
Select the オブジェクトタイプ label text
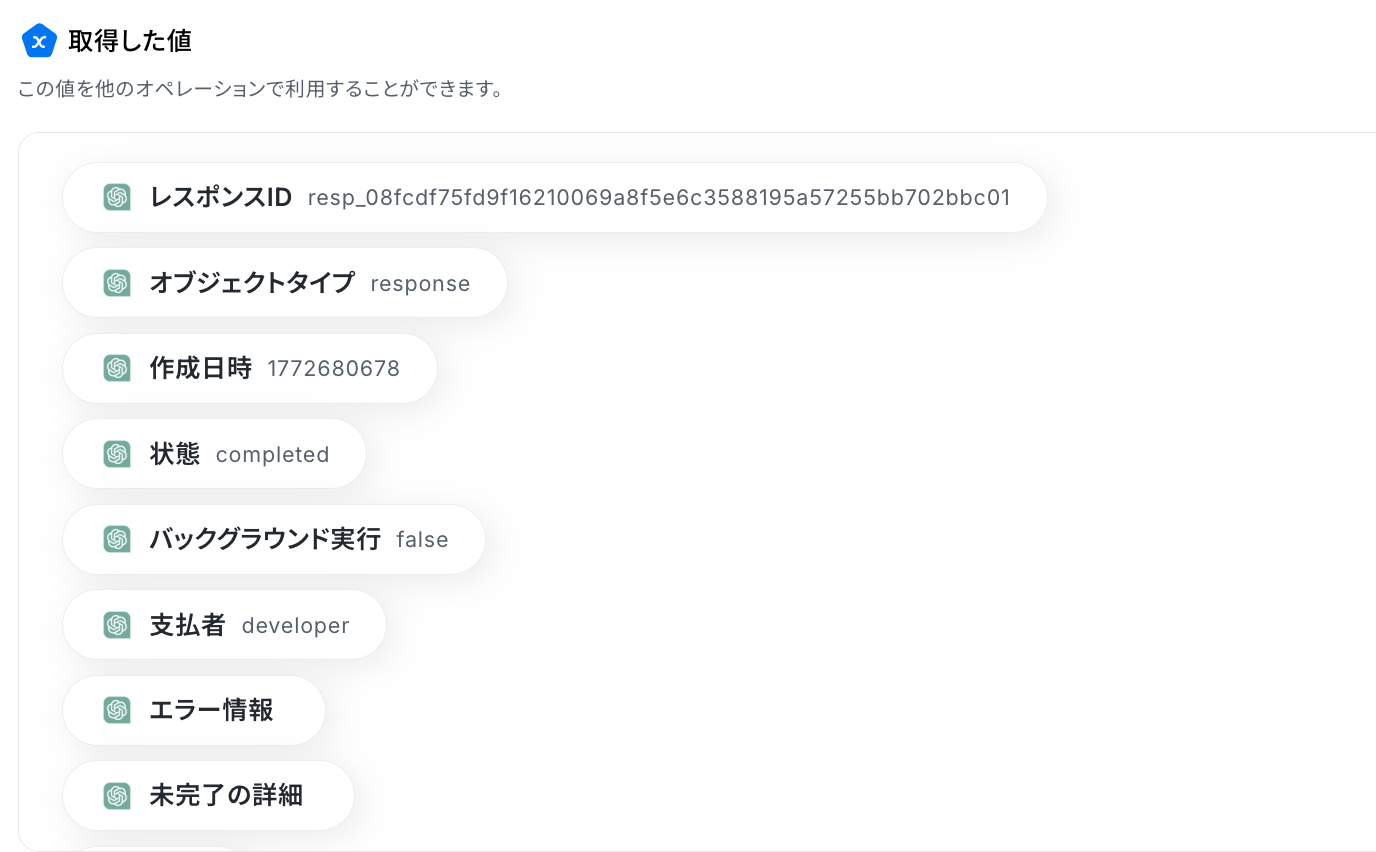point(252,283)
